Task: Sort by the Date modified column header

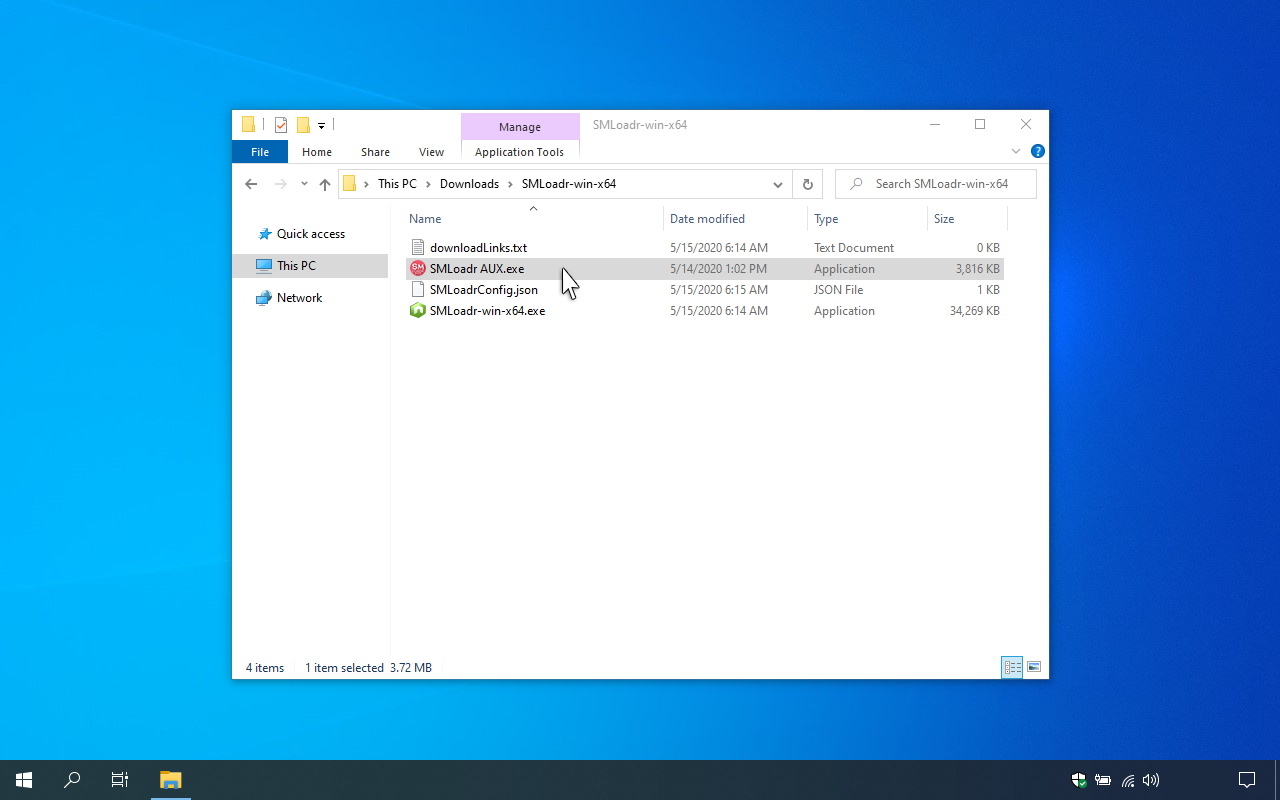Action: pyautogui.click(x=736, y=219)
